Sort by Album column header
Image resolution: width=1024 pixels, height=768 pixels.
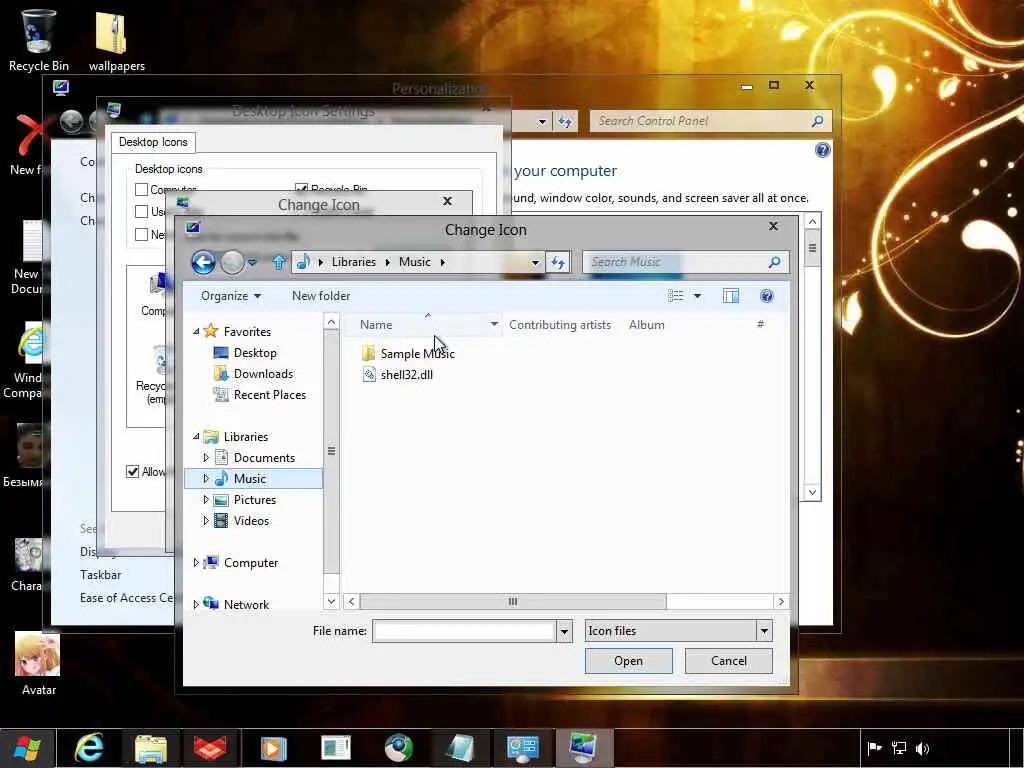[647, 325]
